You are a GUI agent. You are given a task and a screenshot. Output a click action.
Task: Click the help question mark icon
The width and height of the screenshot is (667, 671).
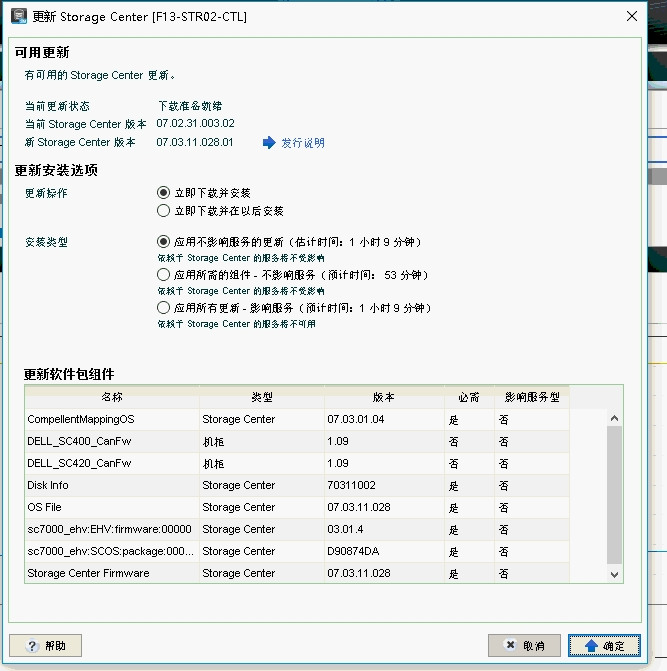point(32,646)
